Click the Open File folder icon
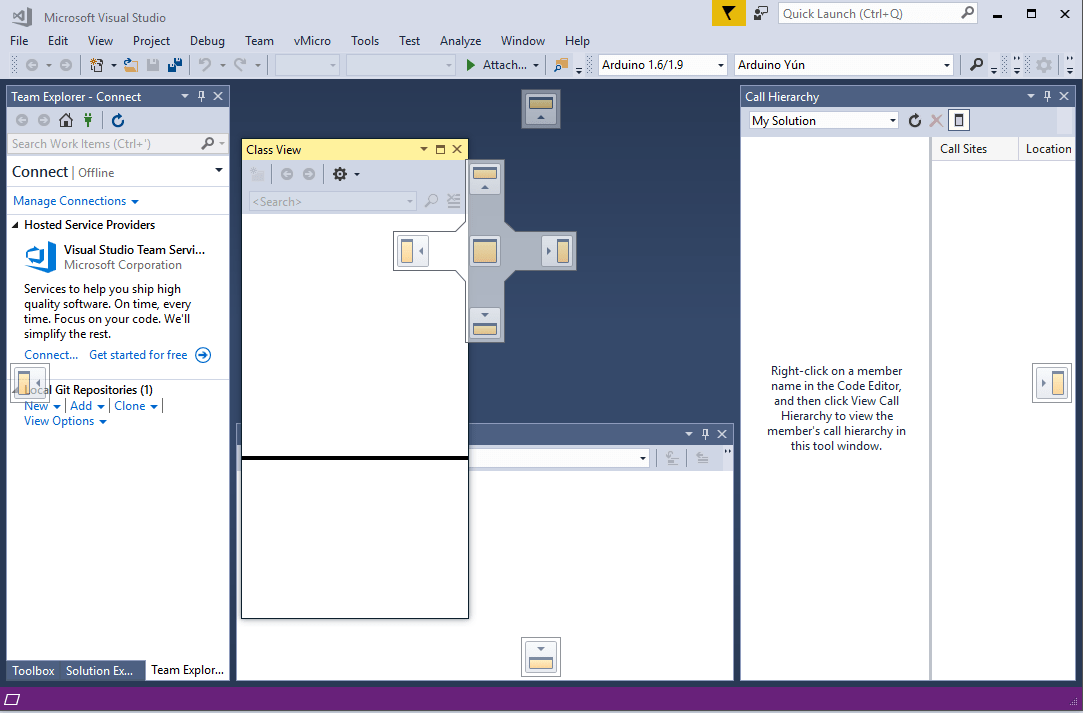This screenshot has width=1083, height=713. click(131, 65)
